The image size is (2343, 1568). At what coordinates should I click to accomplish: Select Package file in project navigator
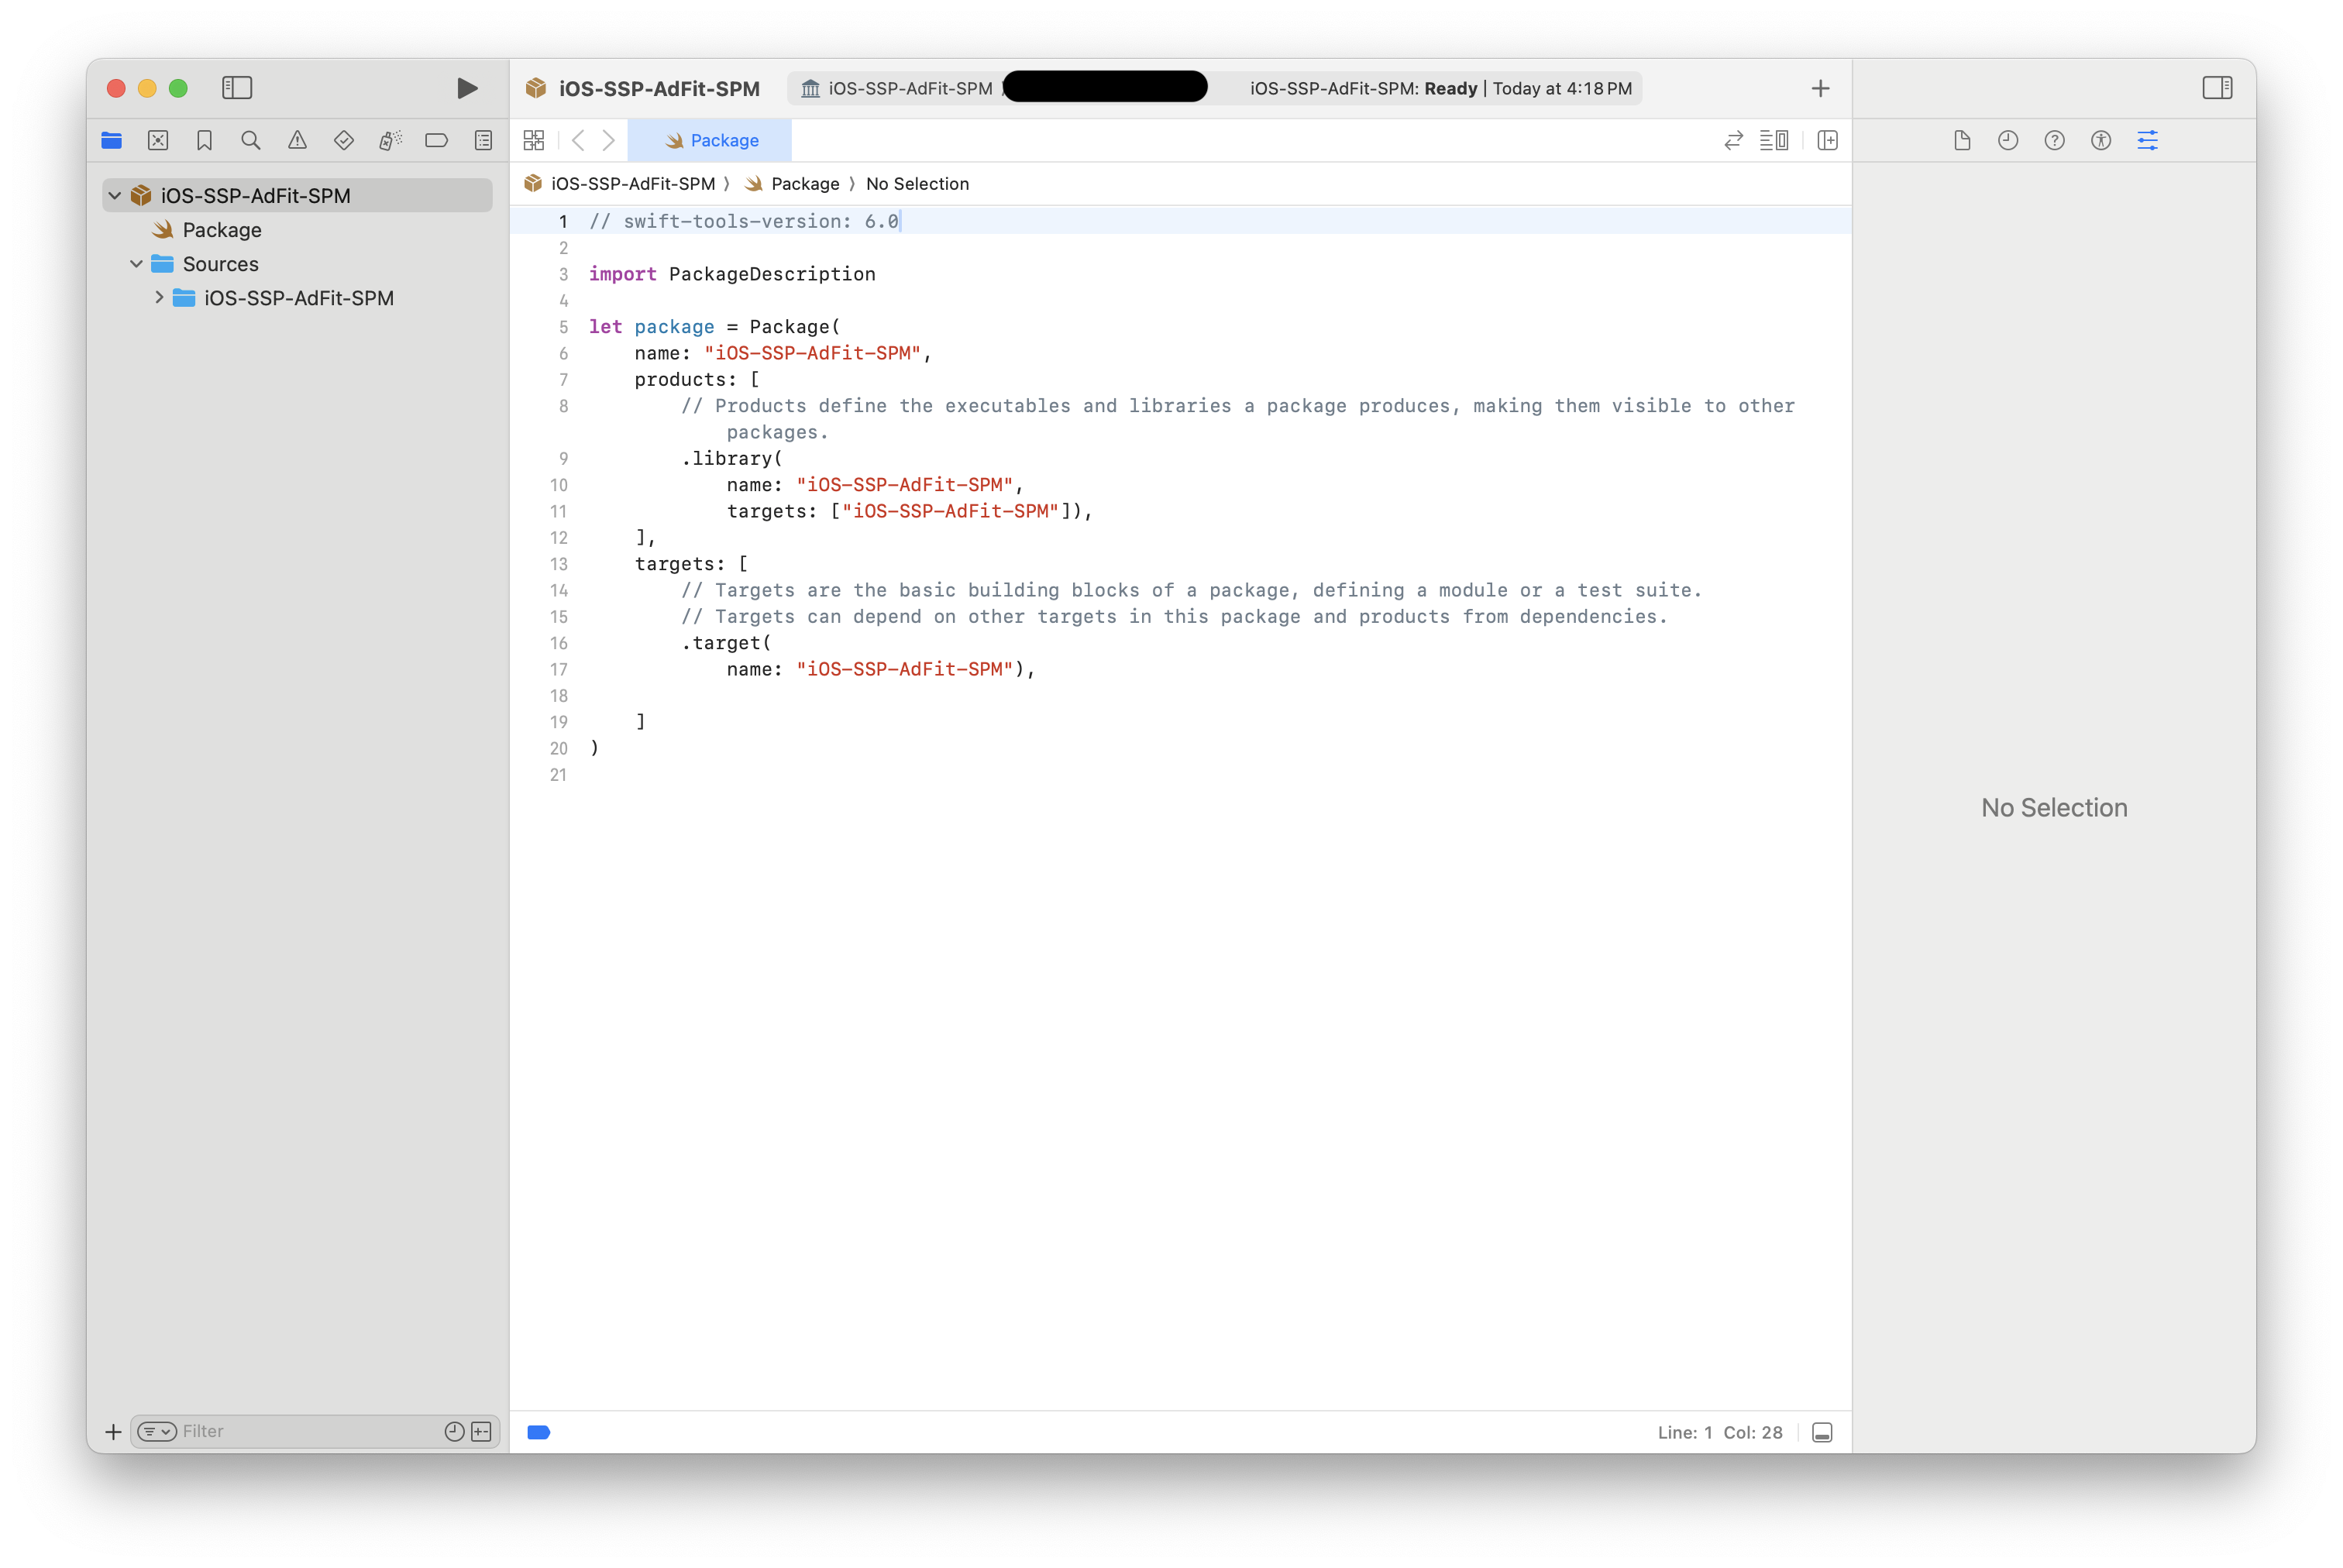click(221, 230)
